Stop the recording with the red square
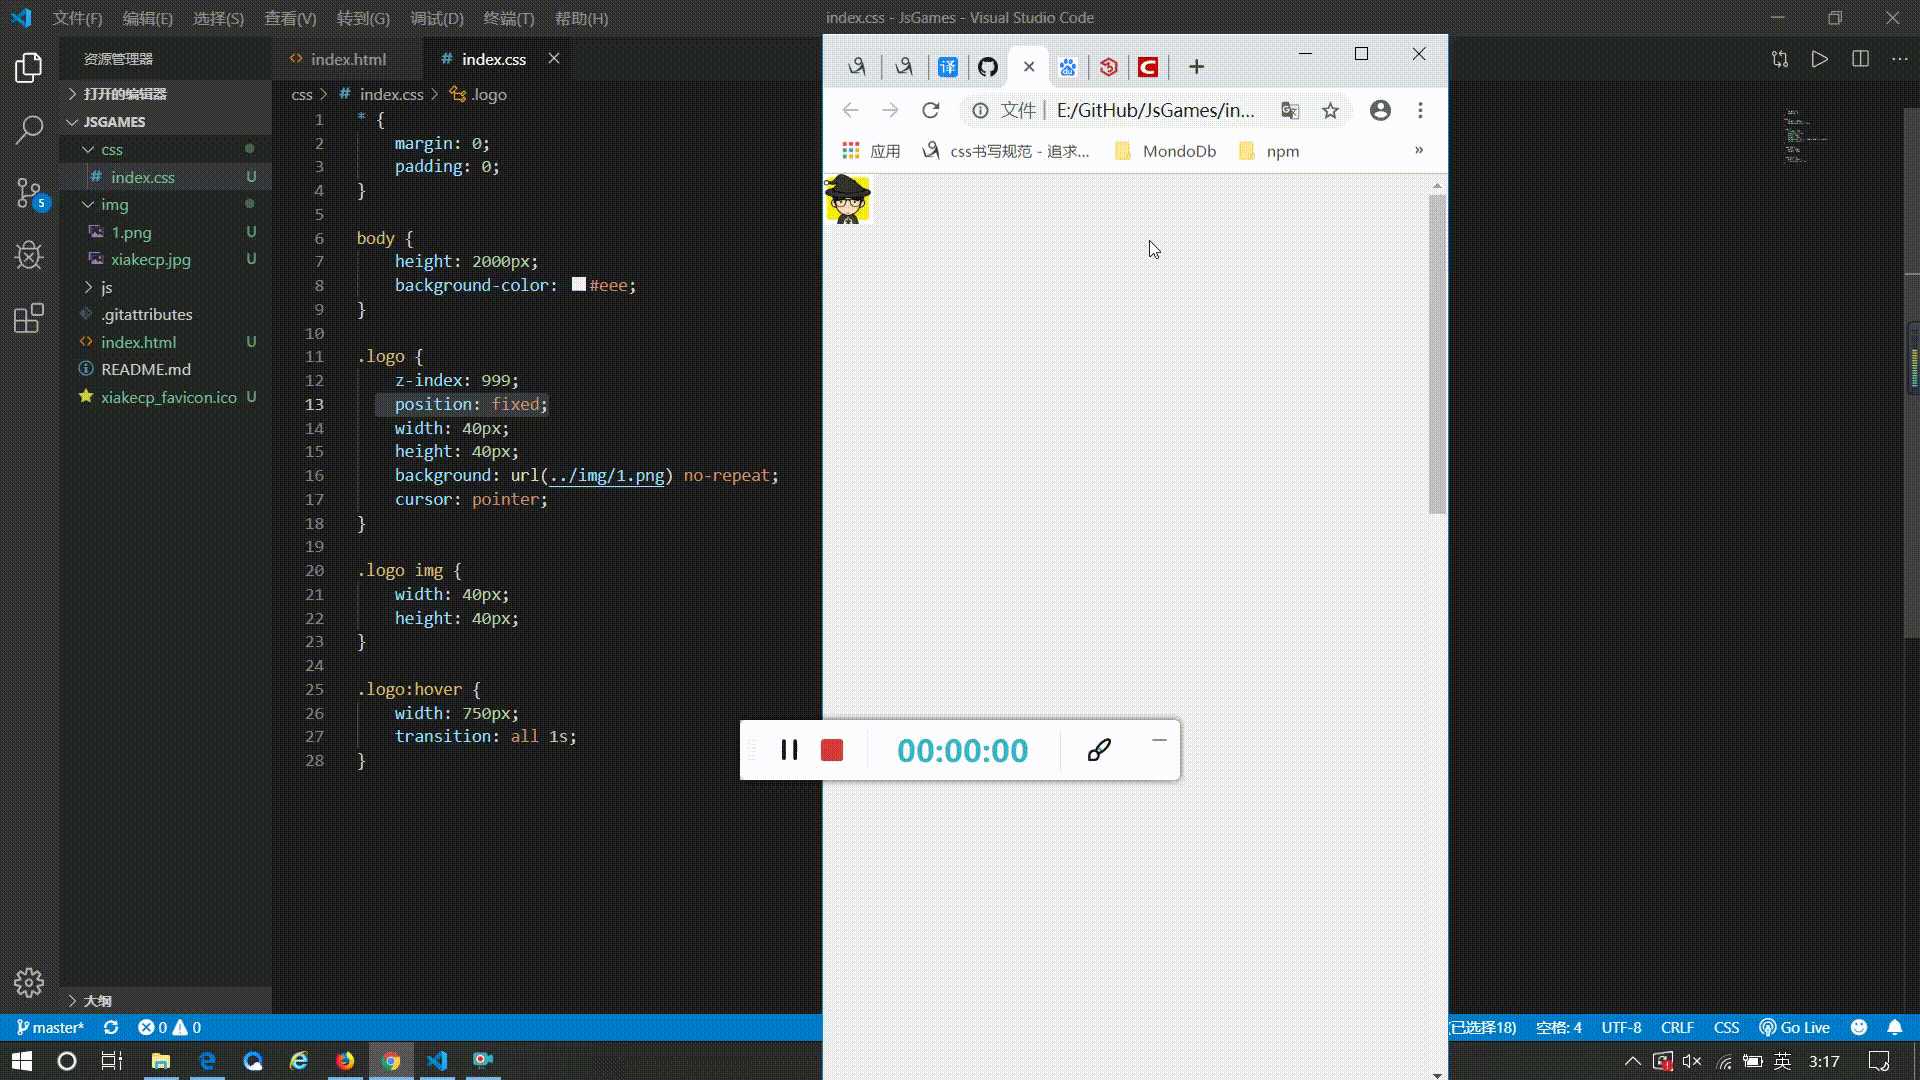This screenshot has width=1920, height=1080. point(832,750)
